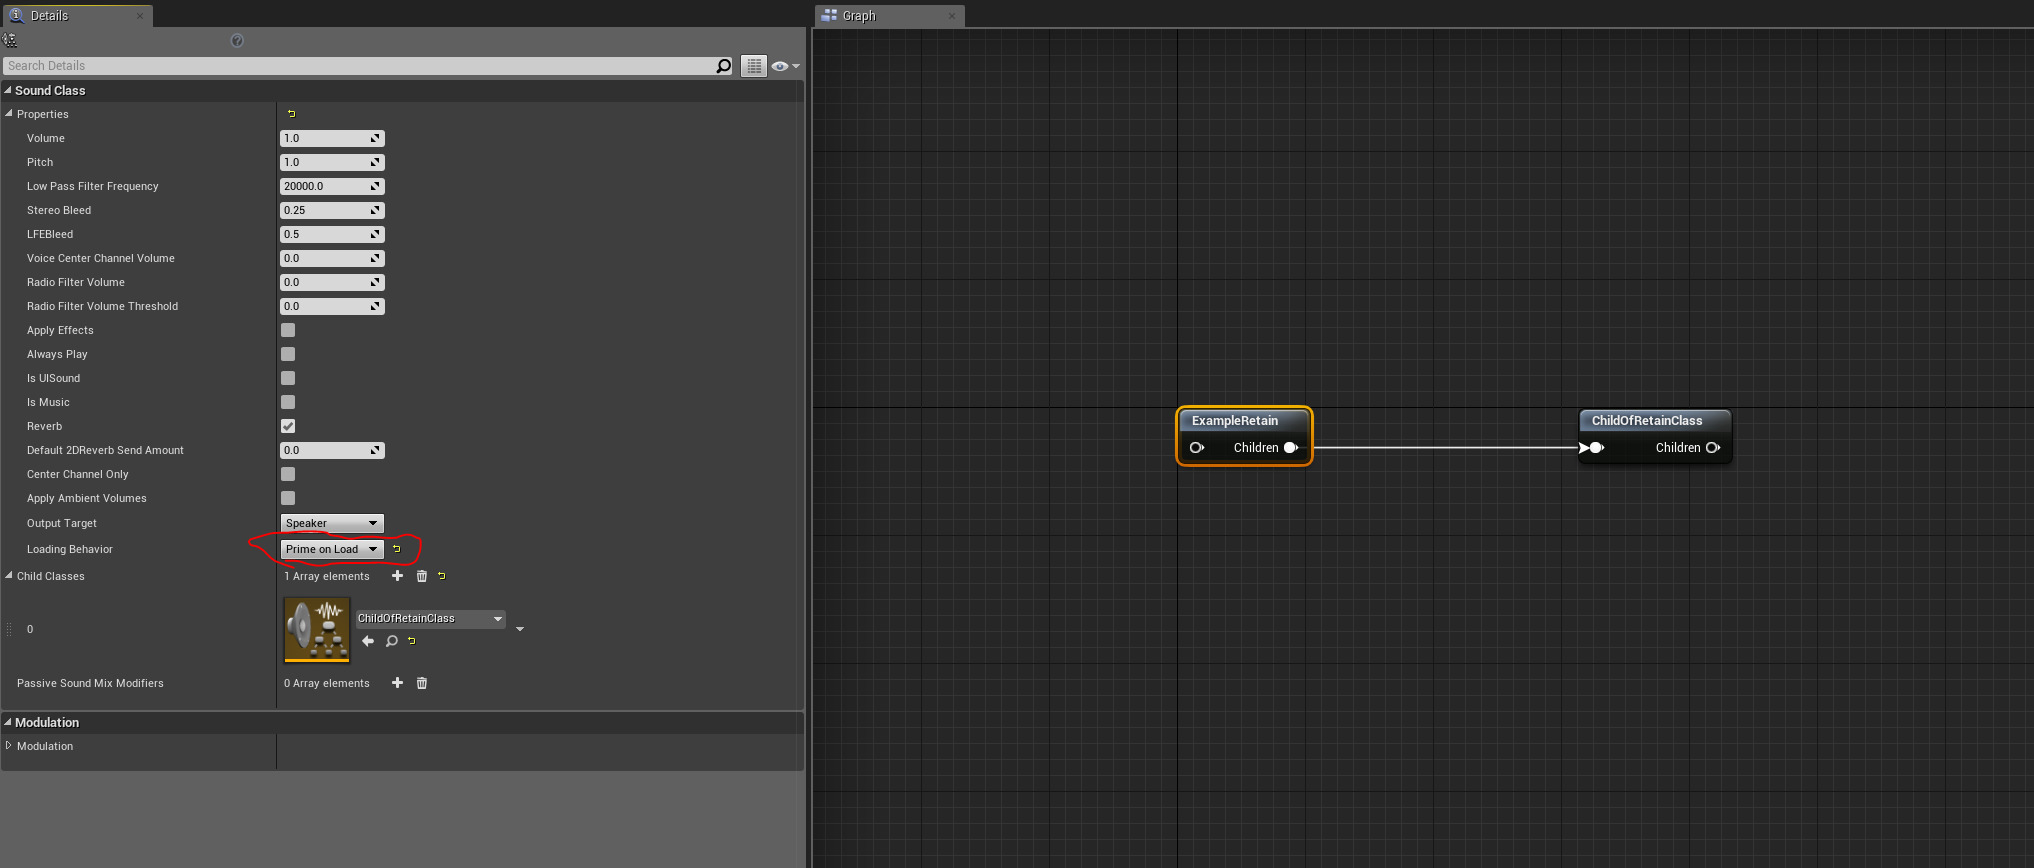Click the Radio Filter Volume Threshold field

tap(332, 306)
